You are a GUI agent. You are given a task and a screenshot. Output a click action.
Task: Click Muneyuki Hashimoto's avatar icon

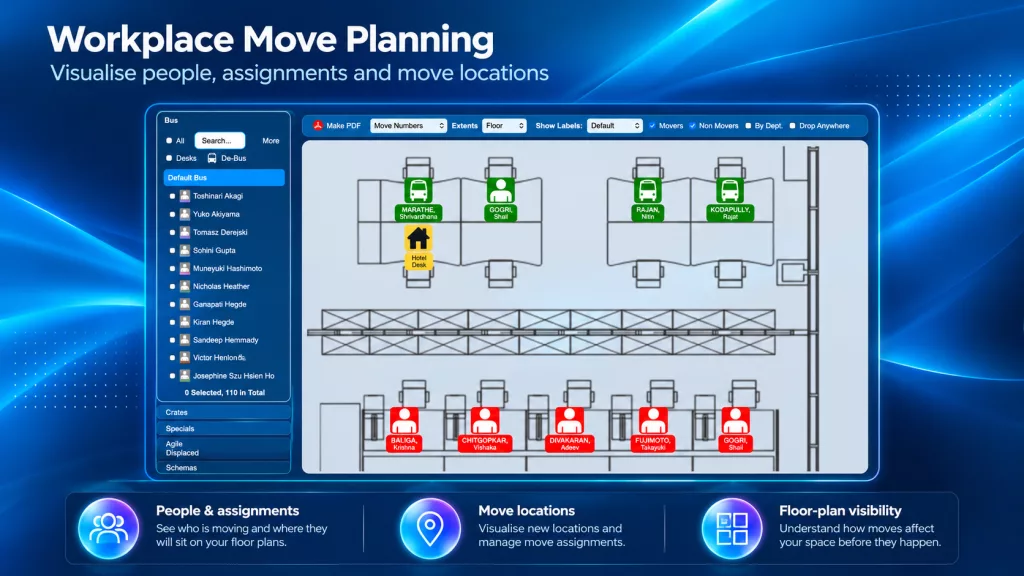[185, 268]
